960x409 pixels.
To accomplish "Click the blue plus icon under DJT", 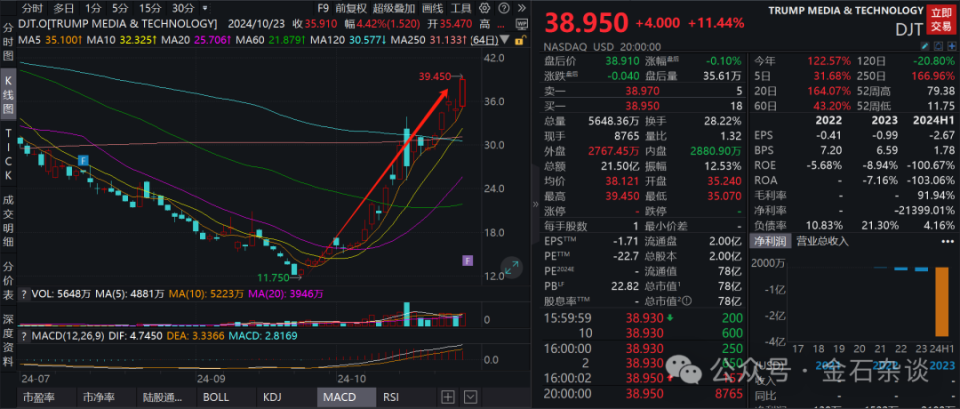I will (x=951, y=46).
